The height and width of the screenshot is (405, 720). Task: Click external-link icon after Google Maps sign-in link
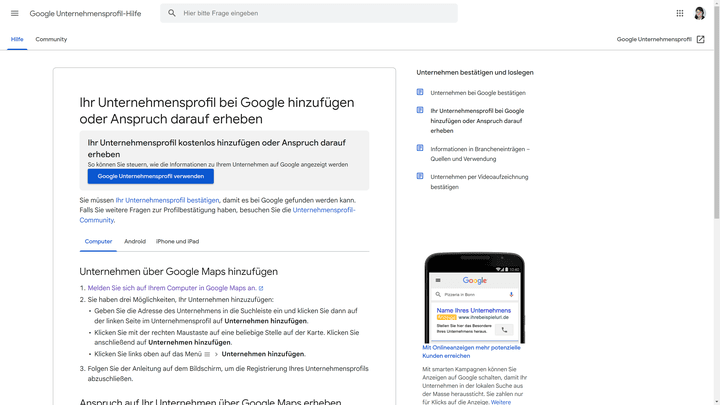[261, 288]
